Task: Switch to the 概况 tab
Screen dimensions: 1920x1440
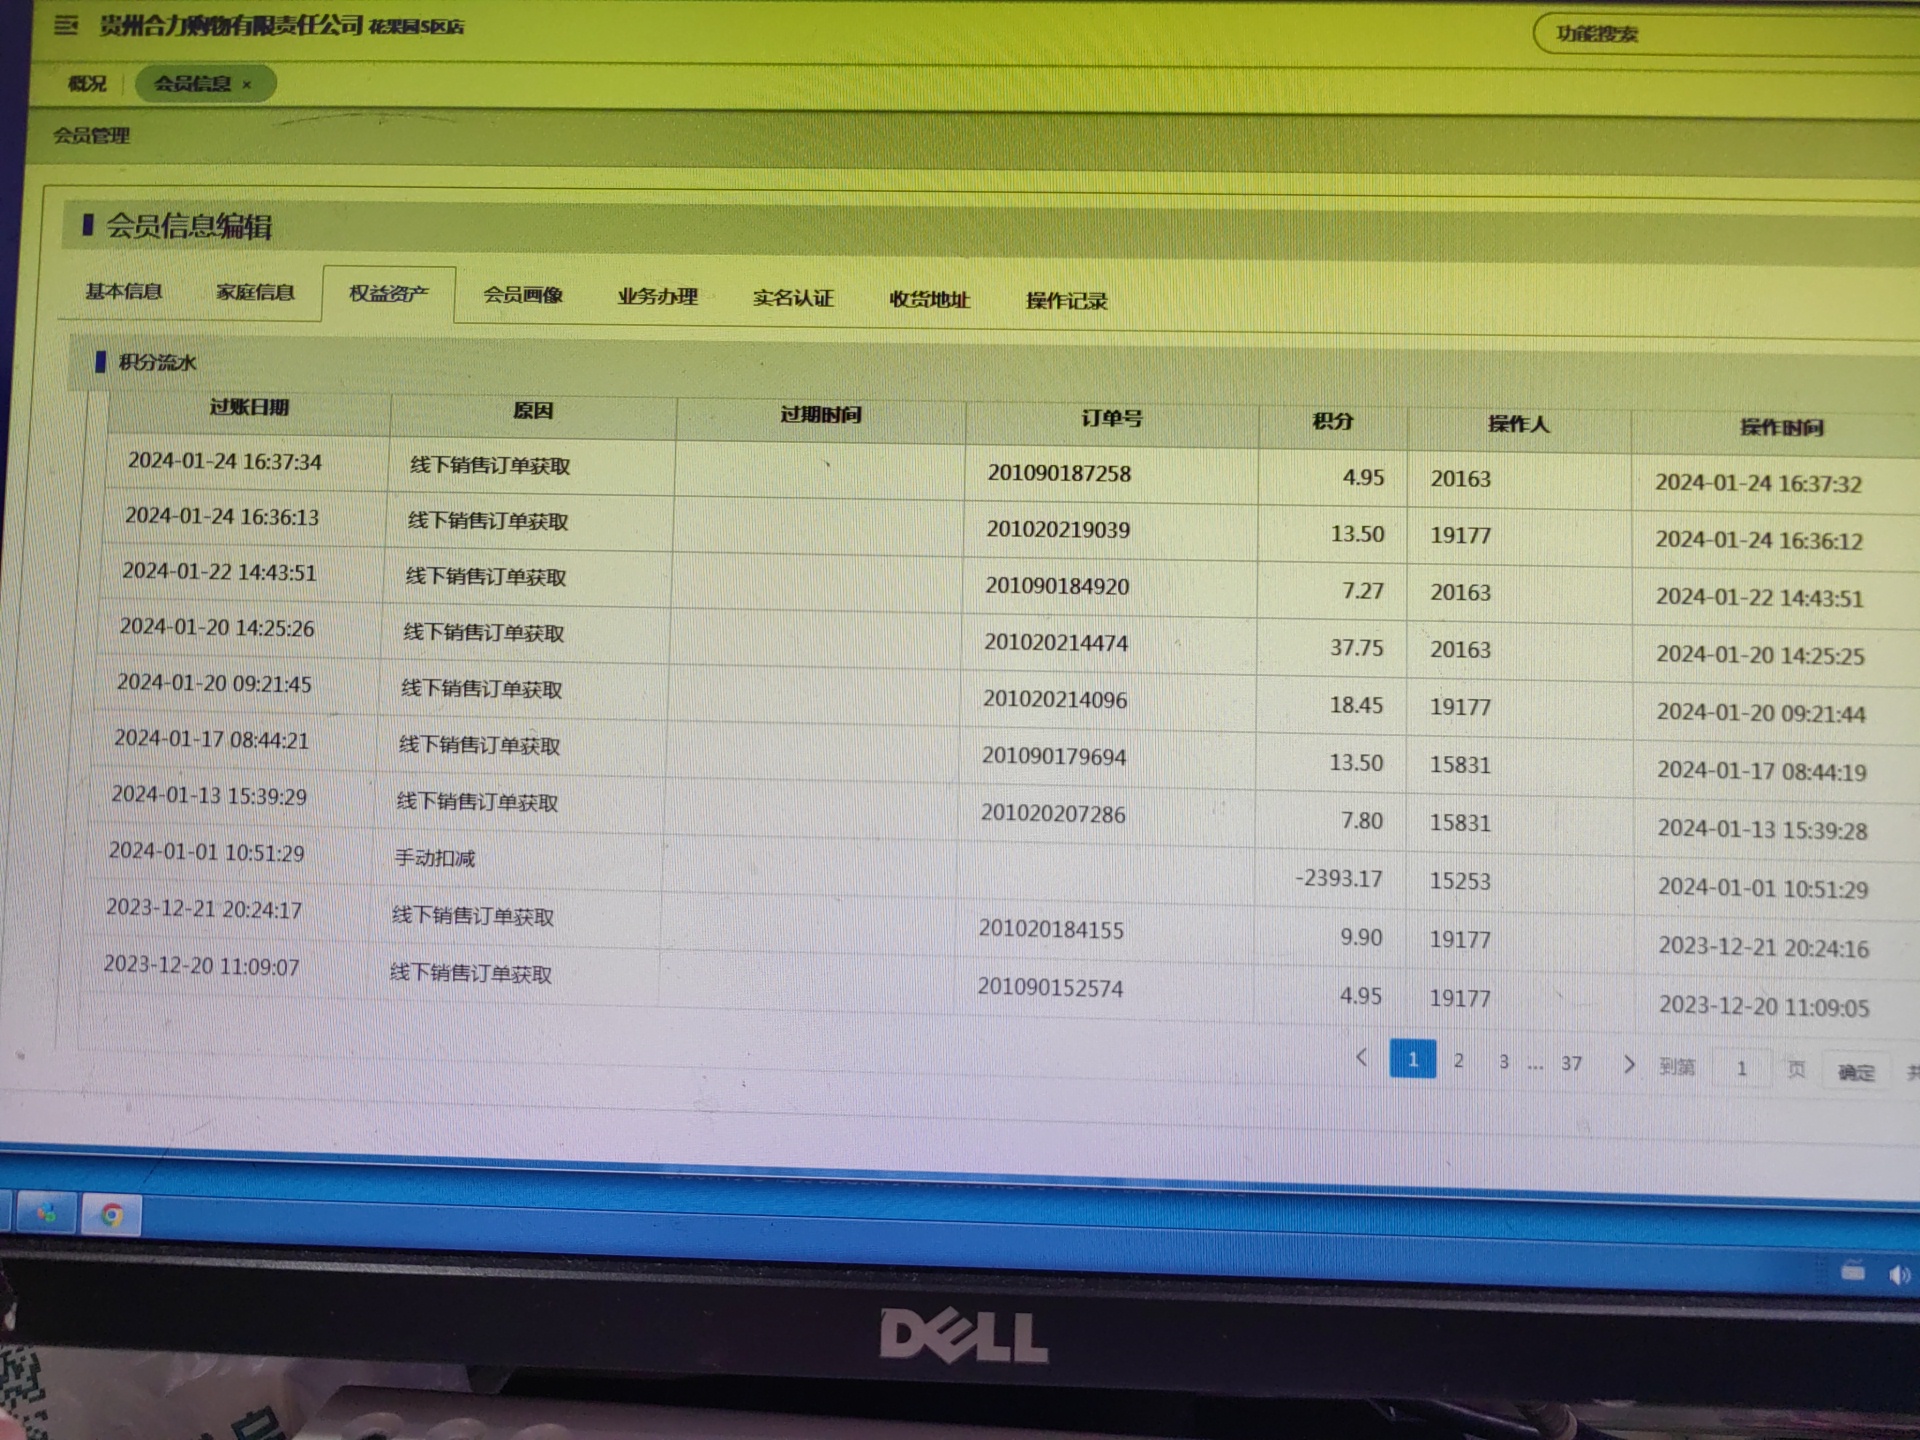Action: click(x=87, y=84)
